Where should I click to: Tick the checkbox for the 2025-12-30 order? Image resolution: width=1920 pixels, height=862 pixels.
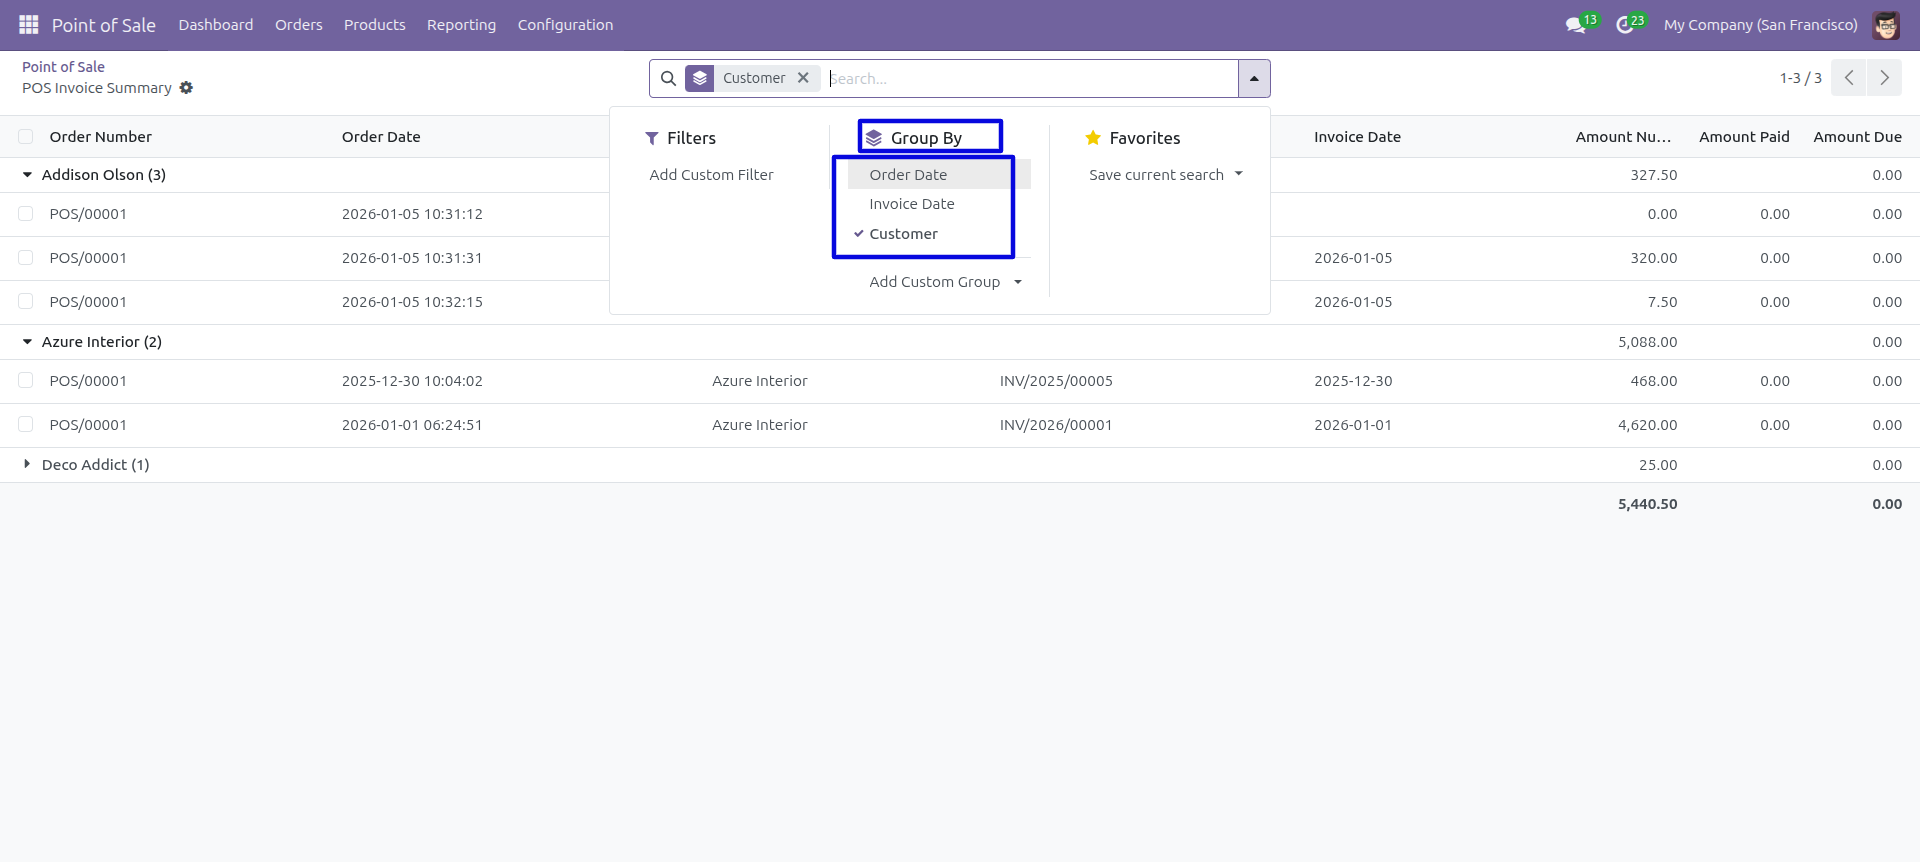[x=26, y=381]
